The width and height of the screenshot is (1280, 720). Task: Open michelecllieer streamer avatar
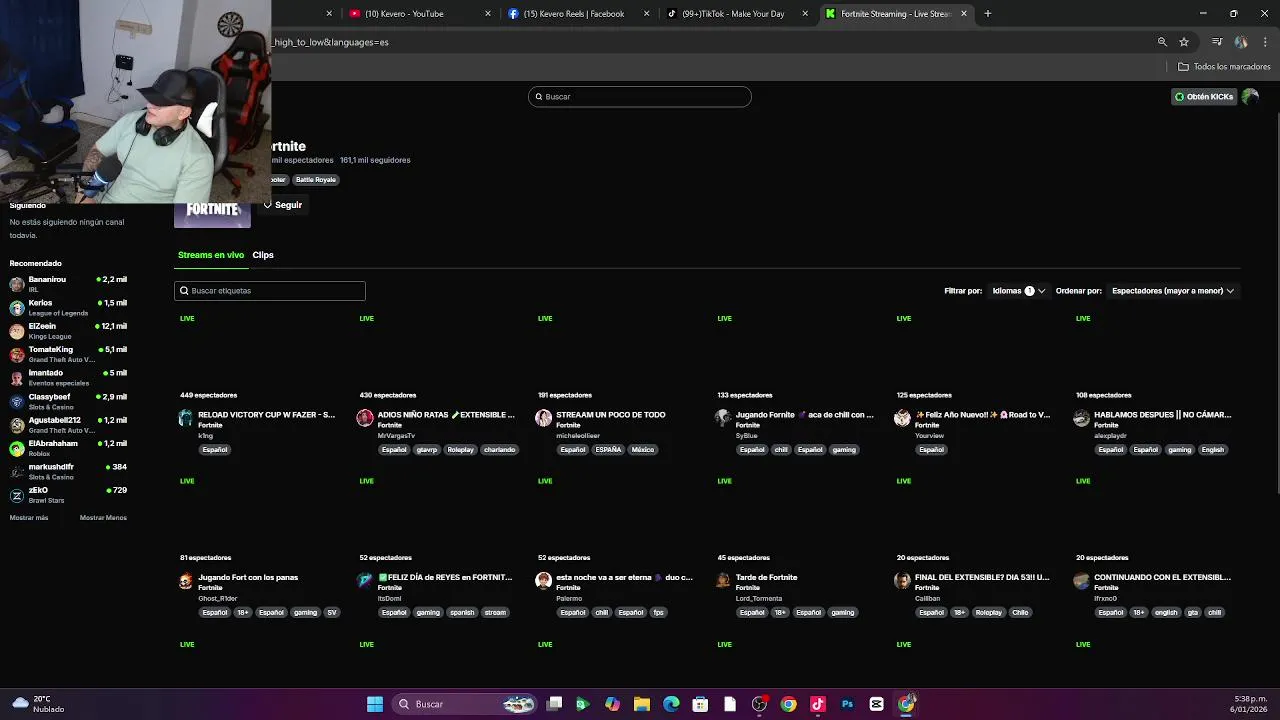[543, 418]
